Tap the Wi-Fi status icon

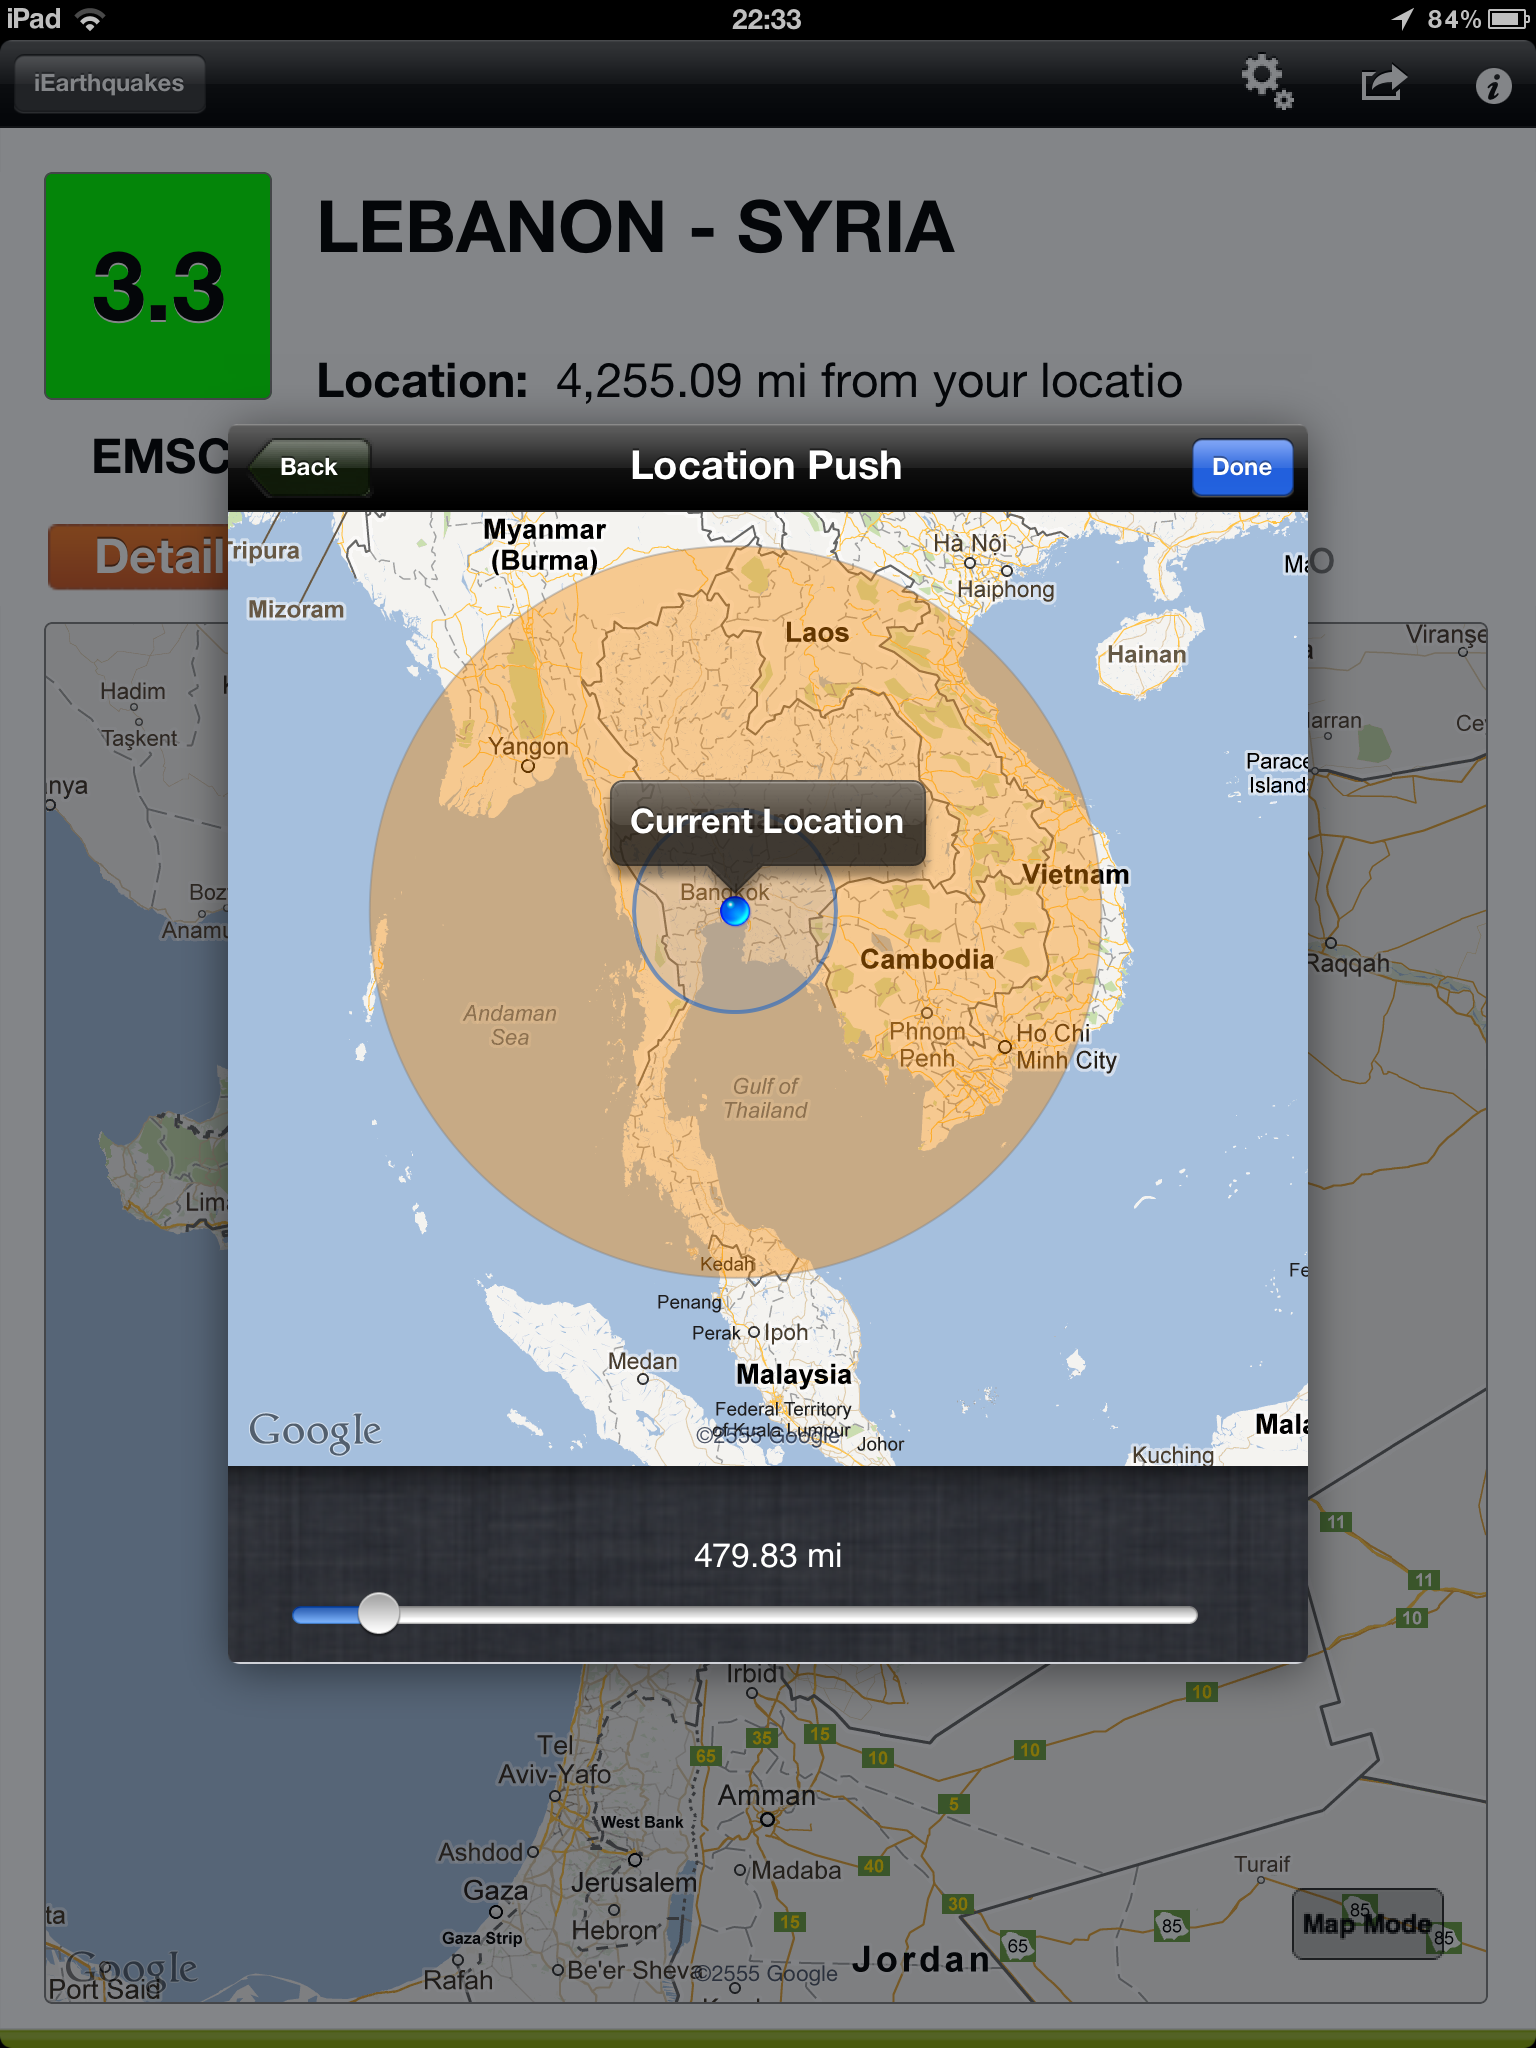(90, 19)
